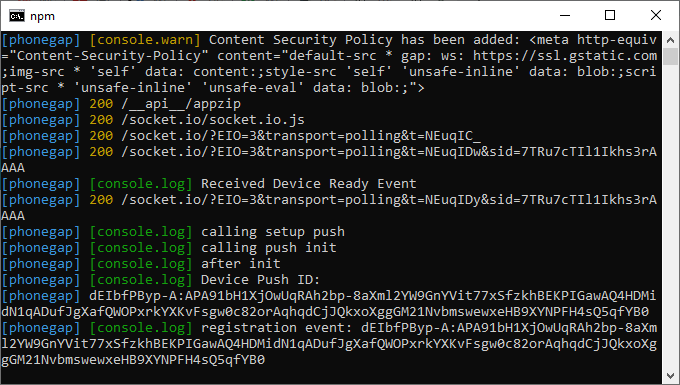Click the npm title bar text
Screen dimensions: 680x385
coord(42,16)
